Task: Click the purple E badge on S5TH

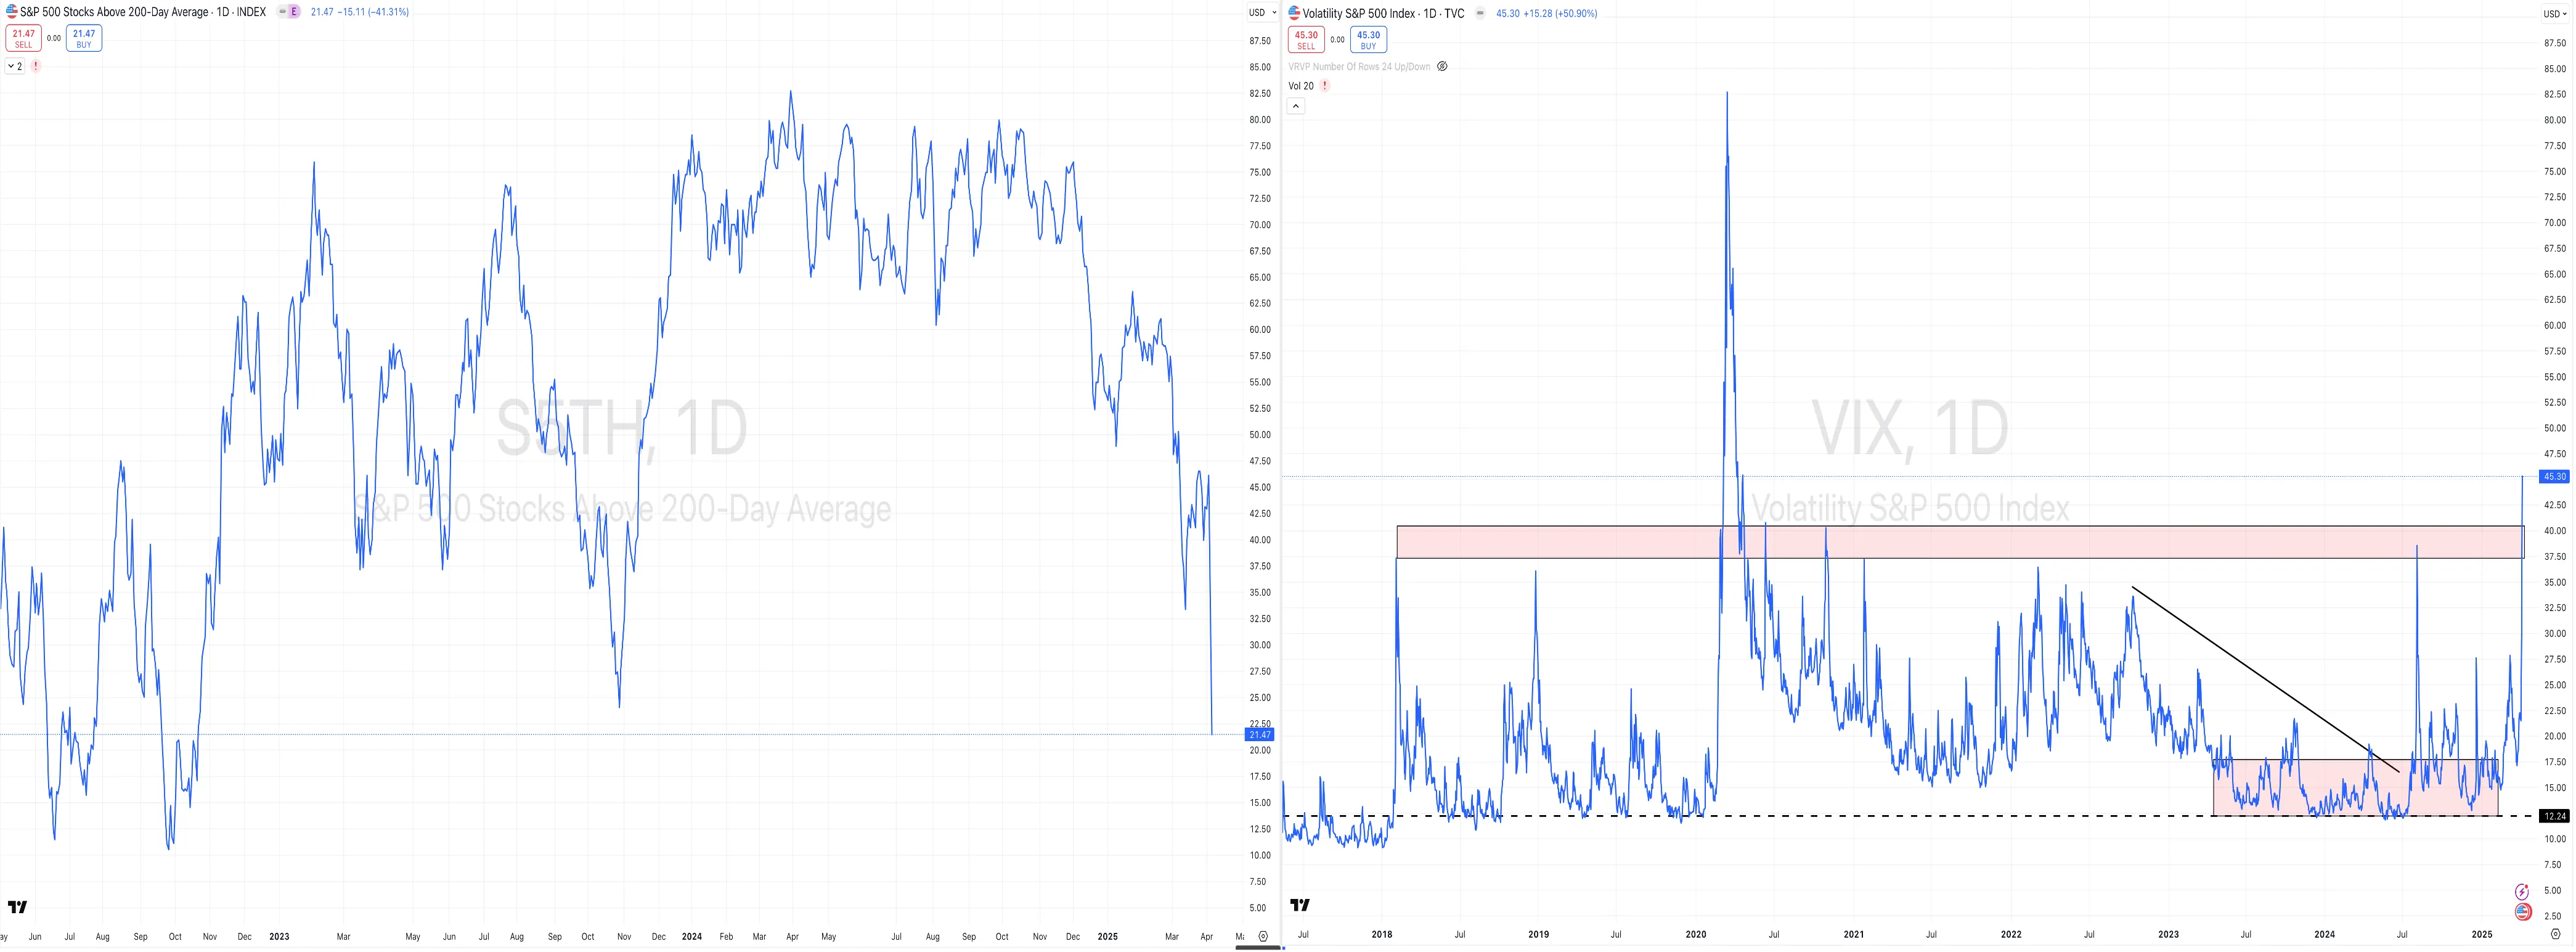Action: click(294, 12)
